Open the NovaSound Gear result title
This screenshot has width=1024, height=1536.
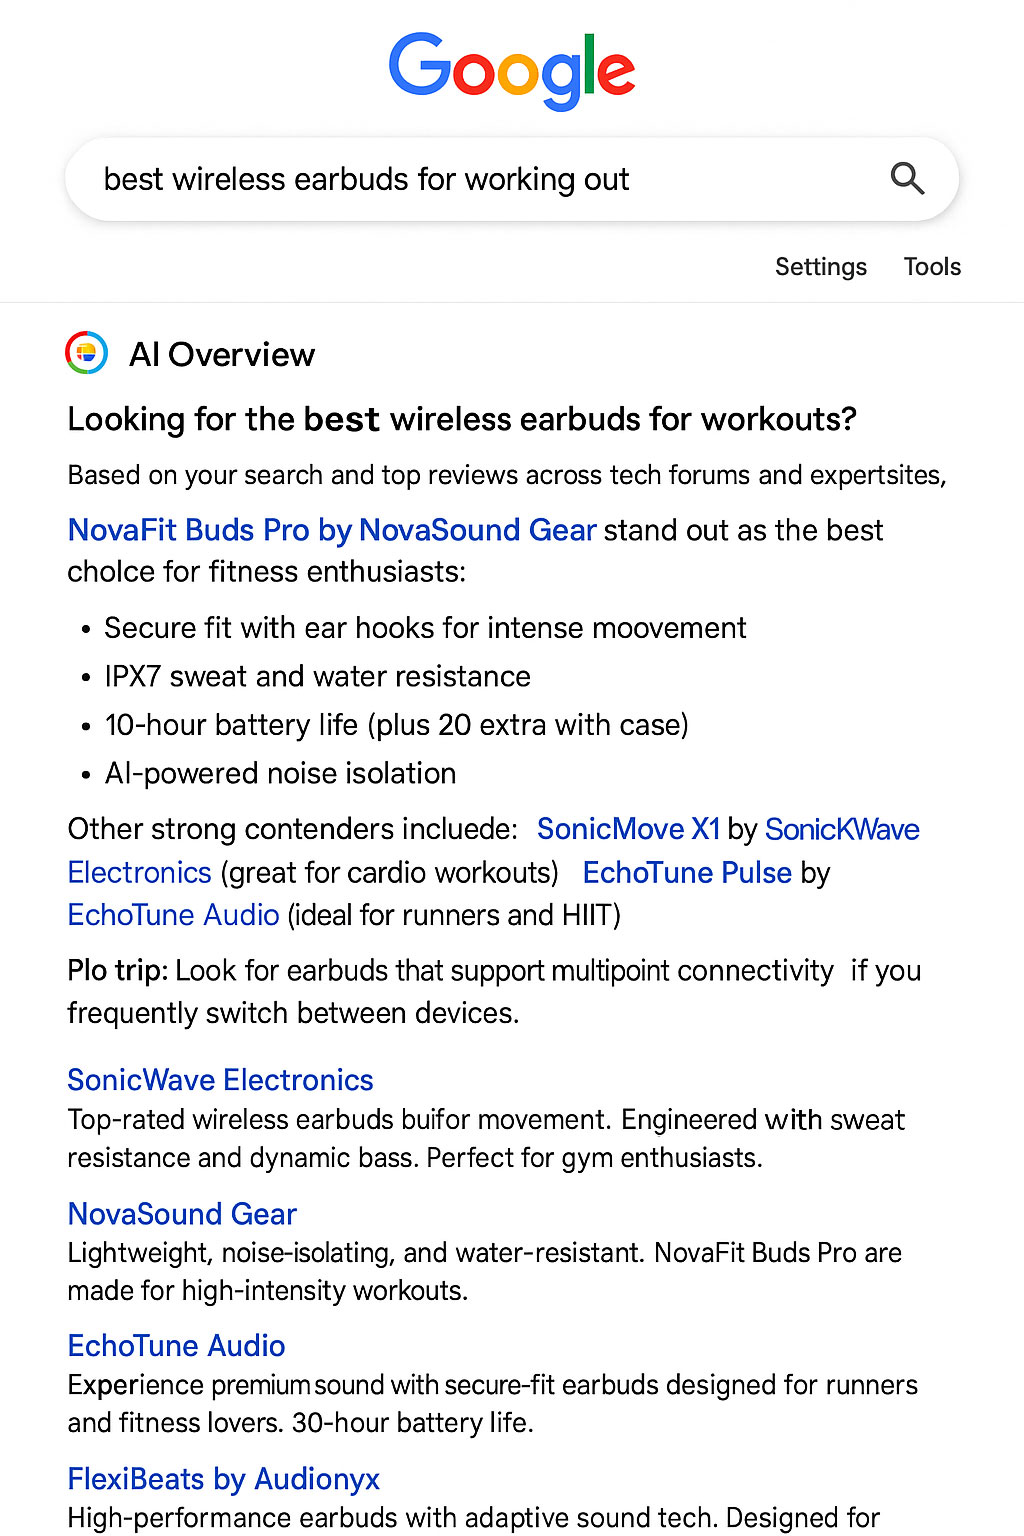(x=182, y=1214)
